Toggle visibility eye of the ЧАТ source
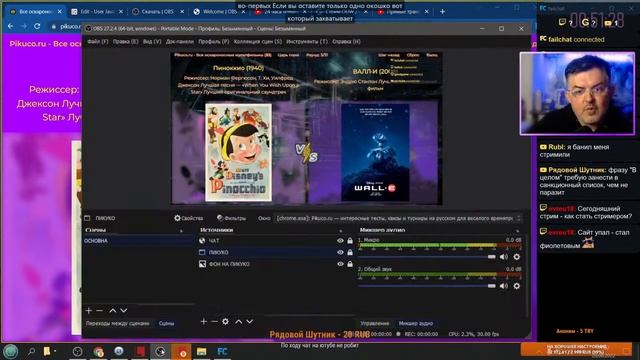 (x=340, y=241)
